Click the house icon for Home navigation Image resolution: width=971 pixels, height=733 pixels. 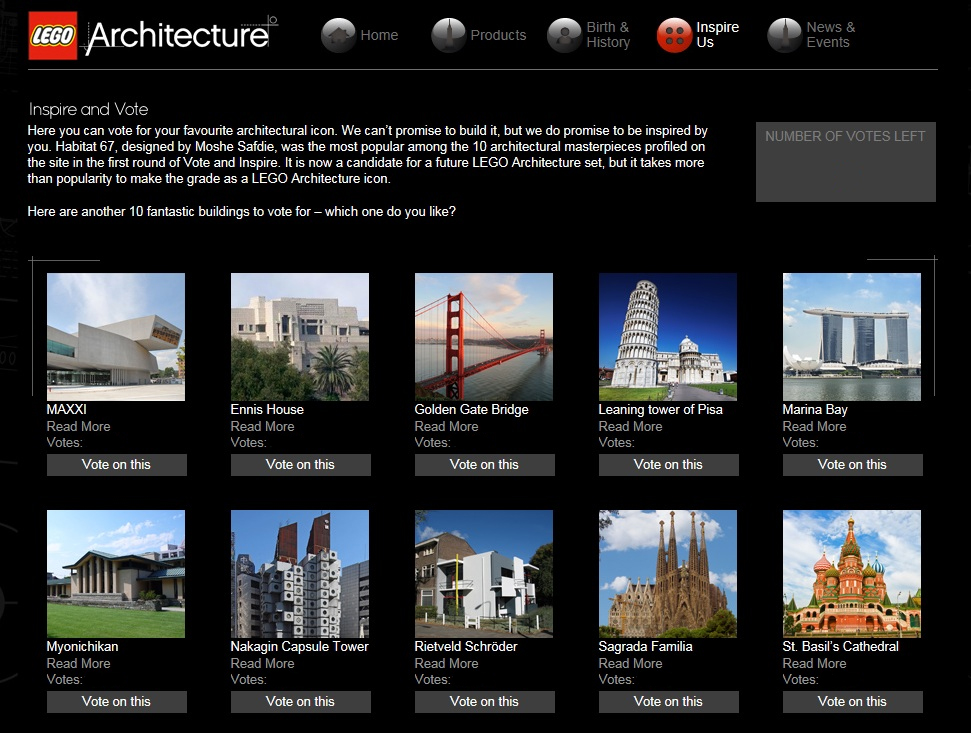337,35
